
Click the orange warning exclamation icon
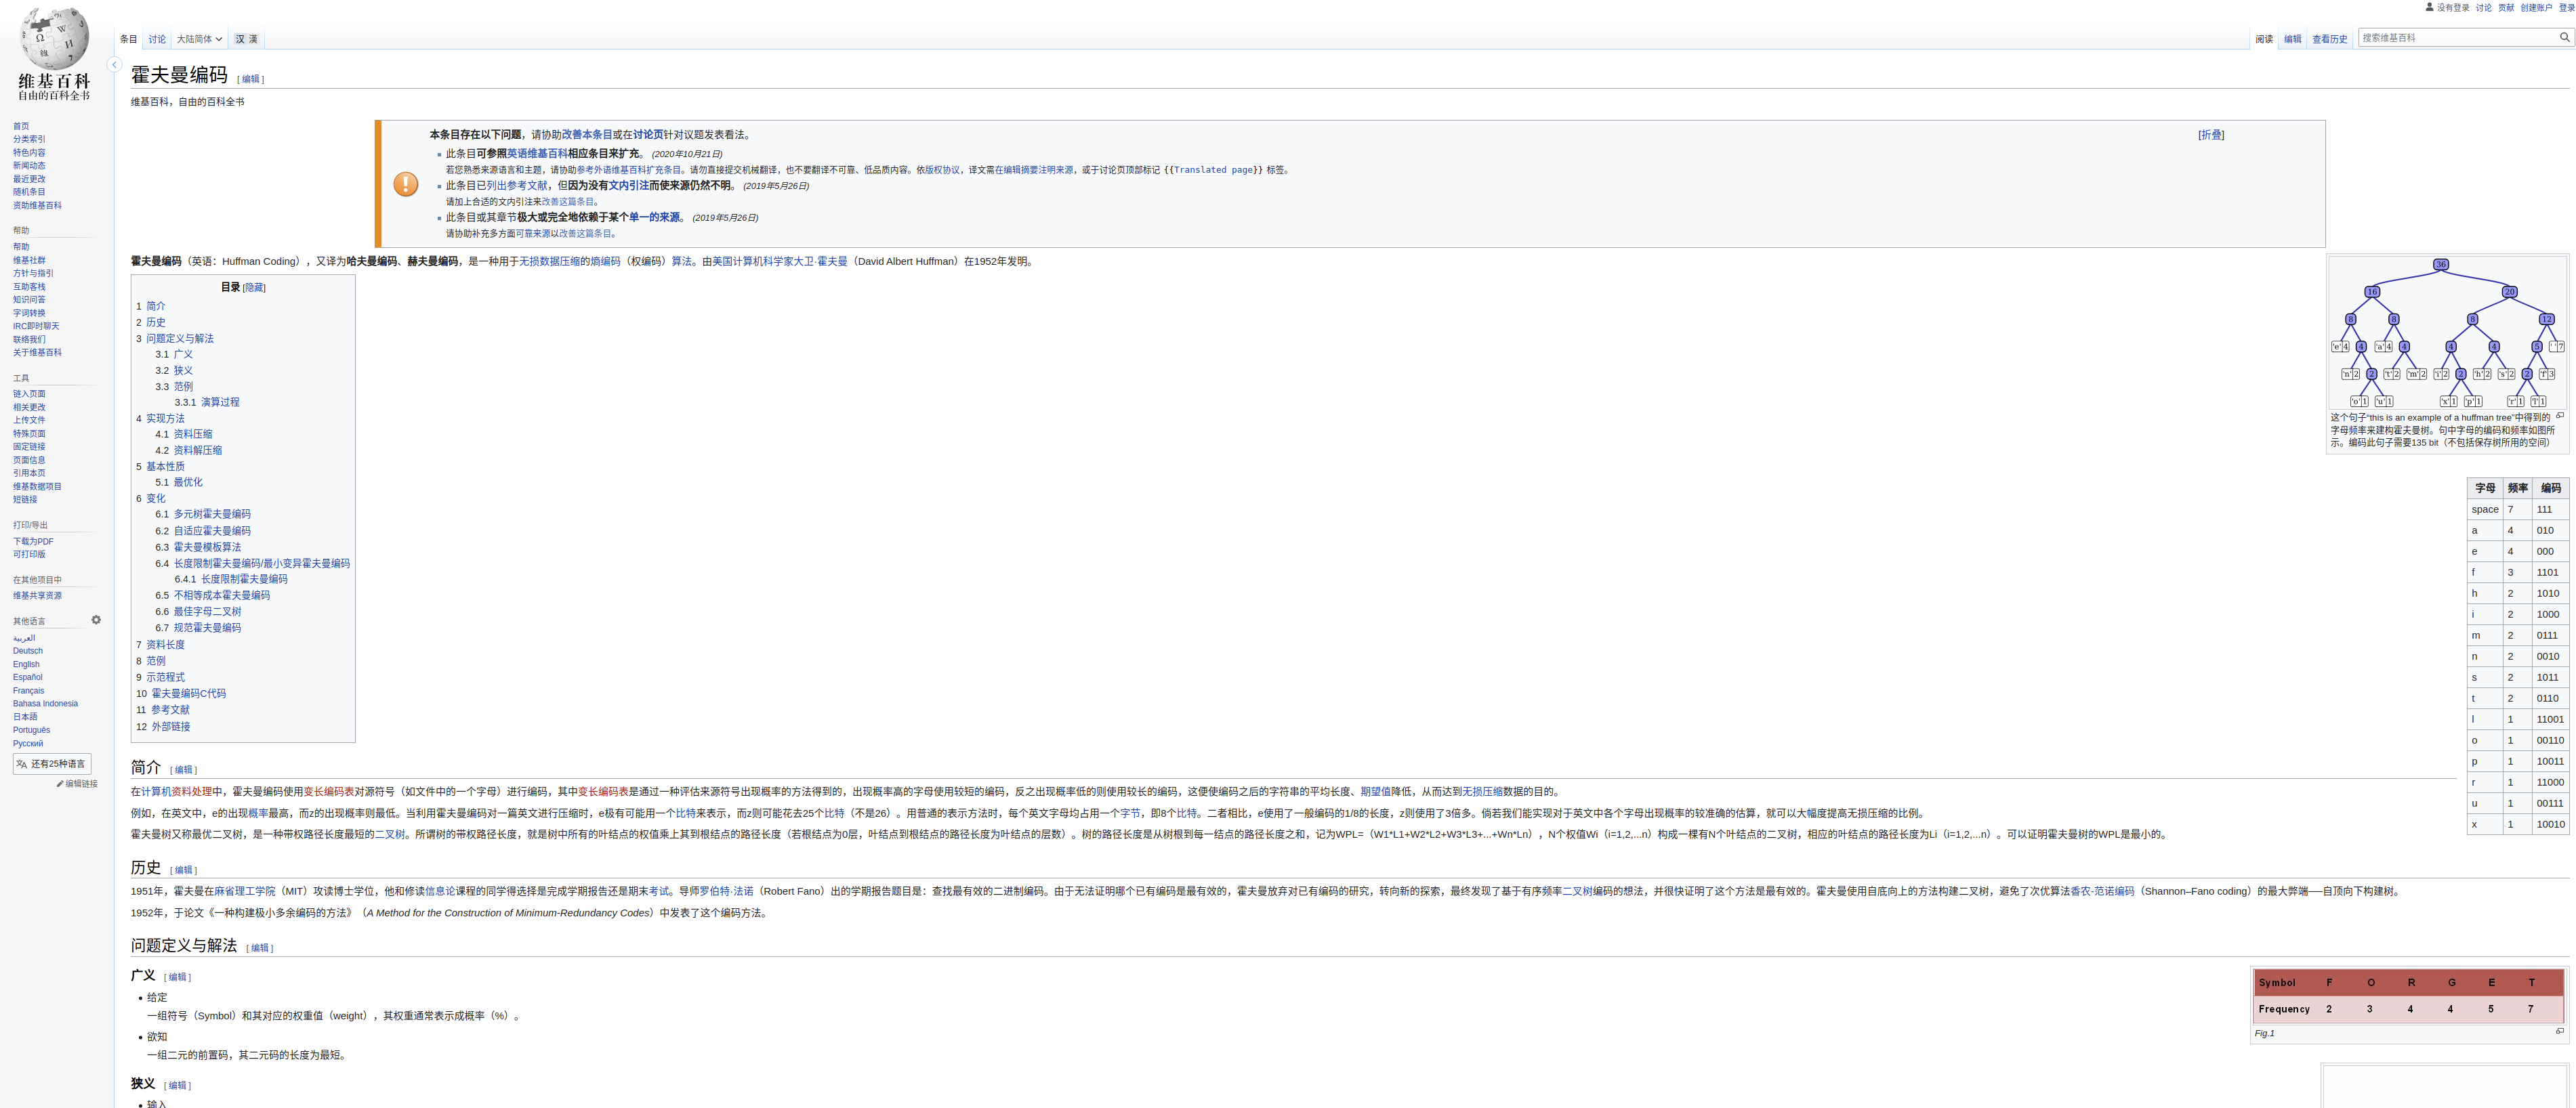tap(406, 184)
